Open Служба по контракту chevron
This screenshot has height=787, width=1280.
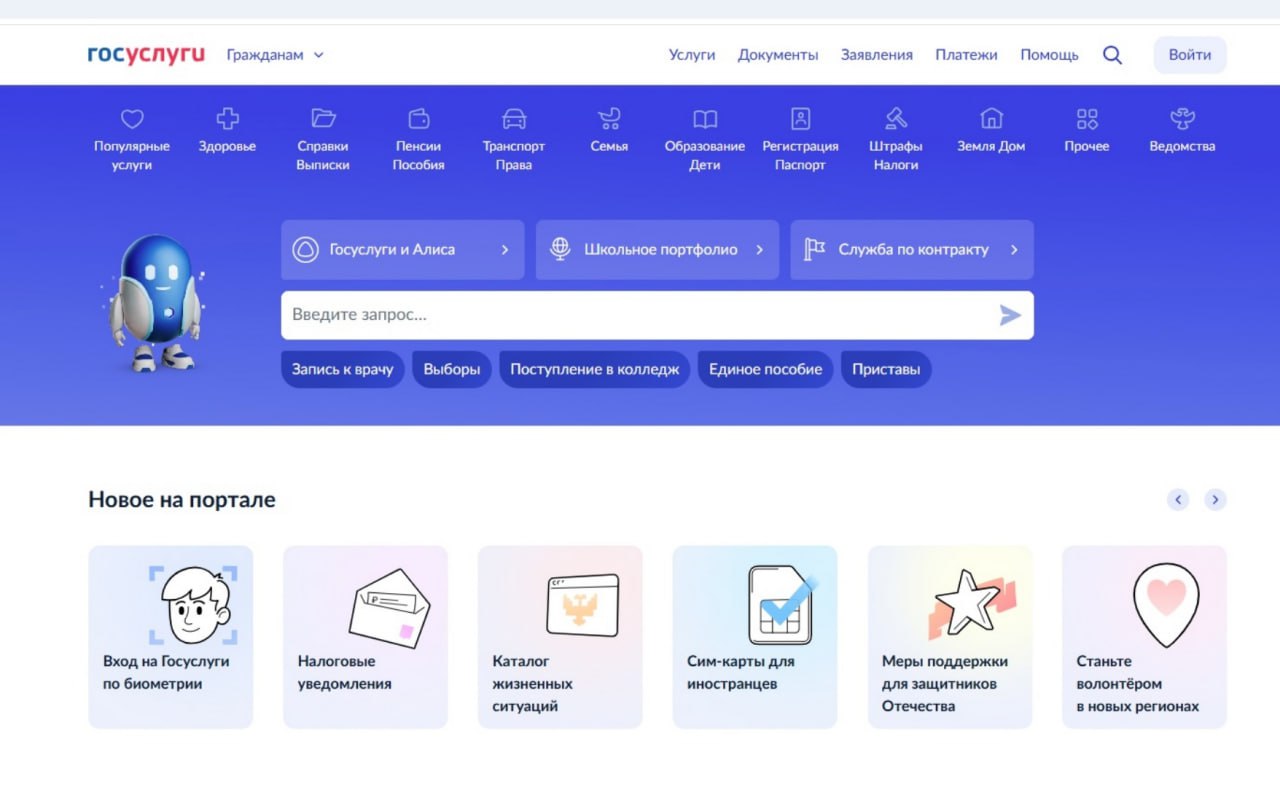coord(1014,250)
